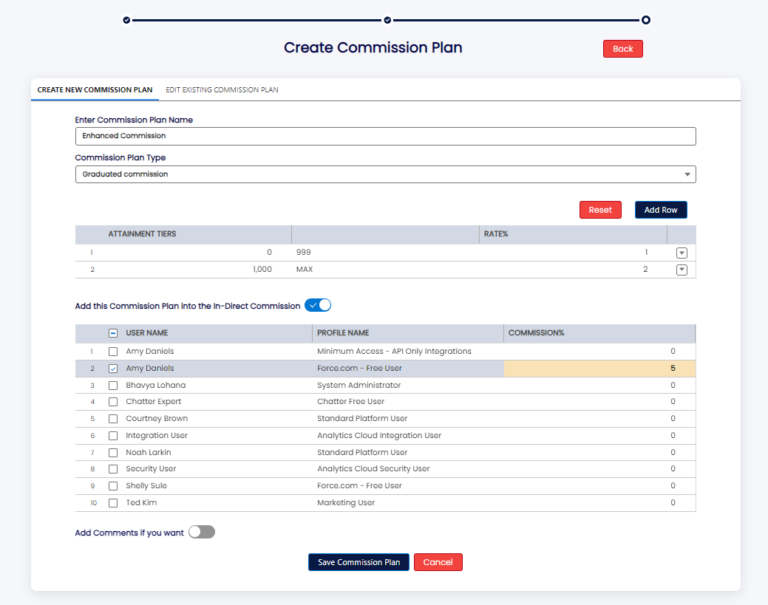Select the Create New Commission Plan tab
This screenshot has height=605, width=768.
(x=95, y=90)
